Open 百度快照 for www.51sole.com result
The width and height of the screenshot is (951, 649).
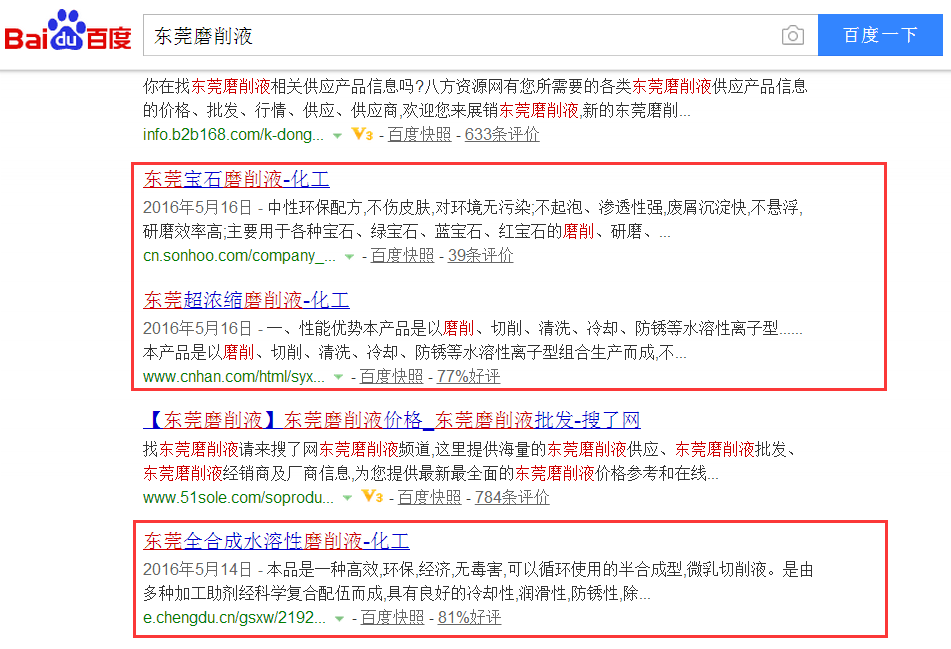point(429,497)
